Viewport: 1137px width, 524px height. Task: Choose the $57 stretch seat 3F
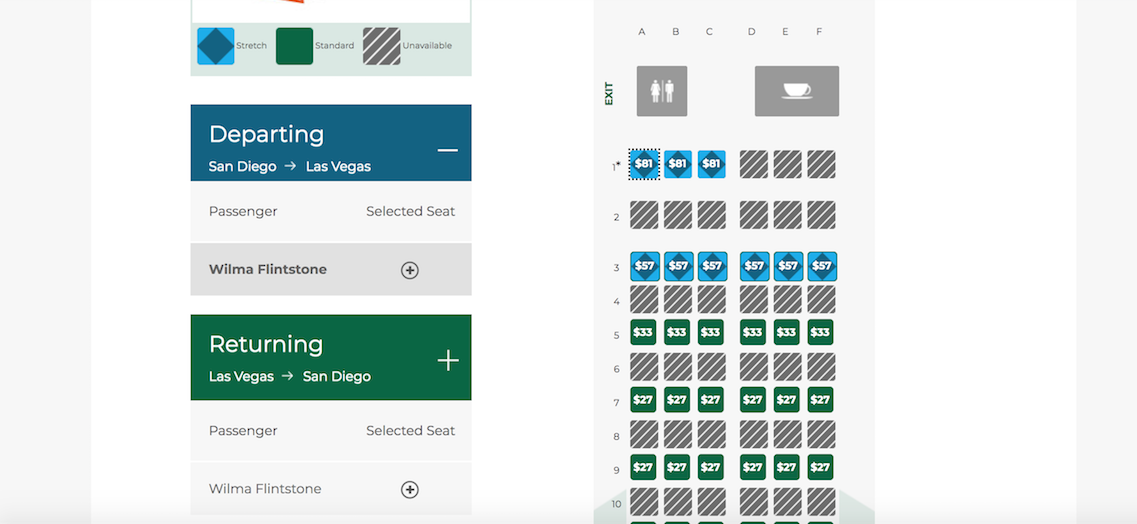pyautogui.click(x=822, y=266)
